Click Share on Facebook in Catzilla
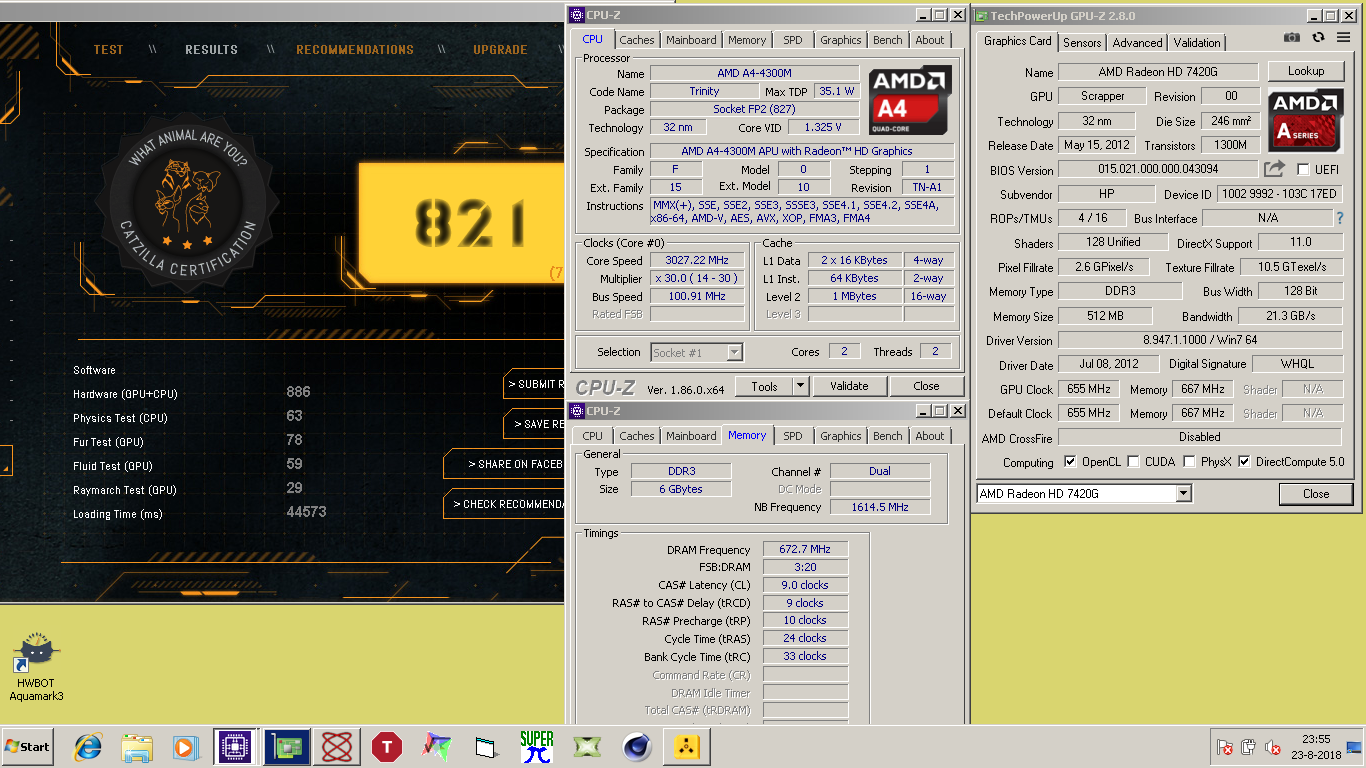Image resolution: width=1366 pixels, height=768 pixels. (x=505, y=464)
